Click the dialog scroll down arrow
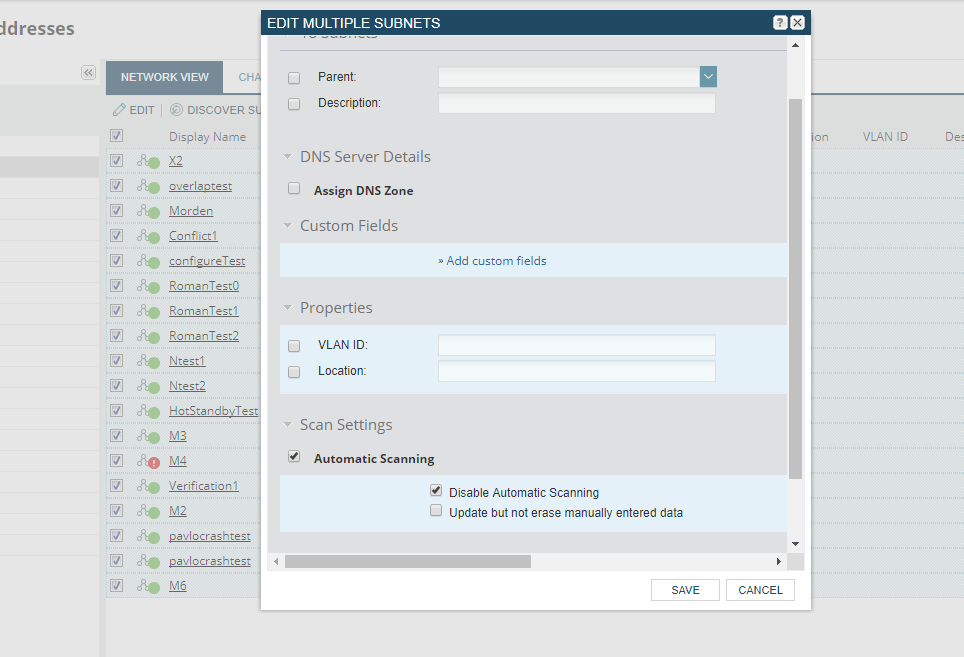This screenshot has height=657, width=964. (x=795, y=544)
